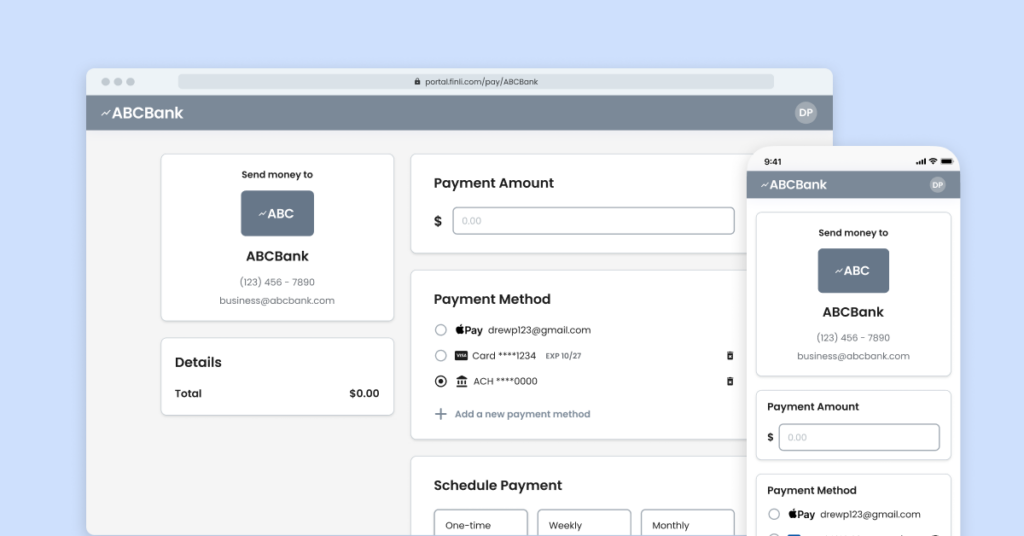The width and height of the screenshot is (1024, 536).
Task: Click the DP avatar in desktop header
Action: click(805, 112)
